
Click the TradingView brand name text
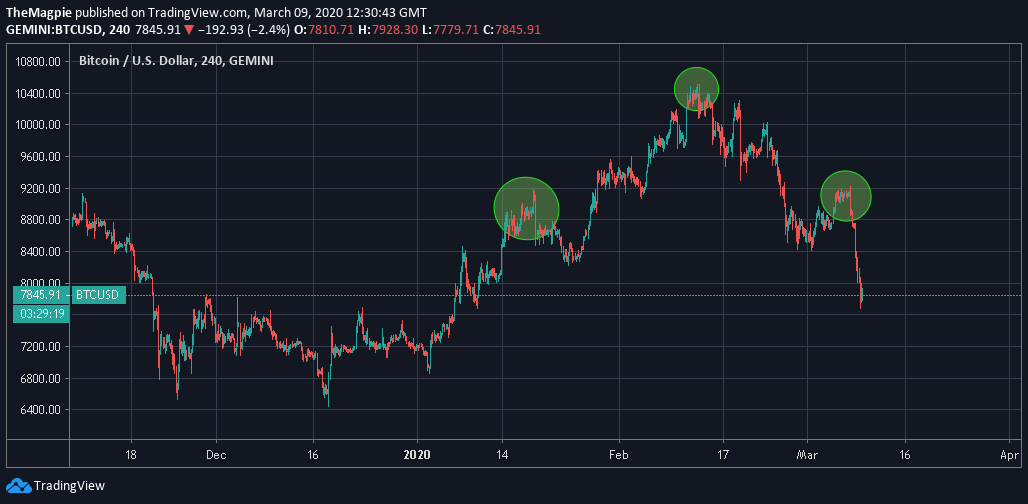pos(69,486)
